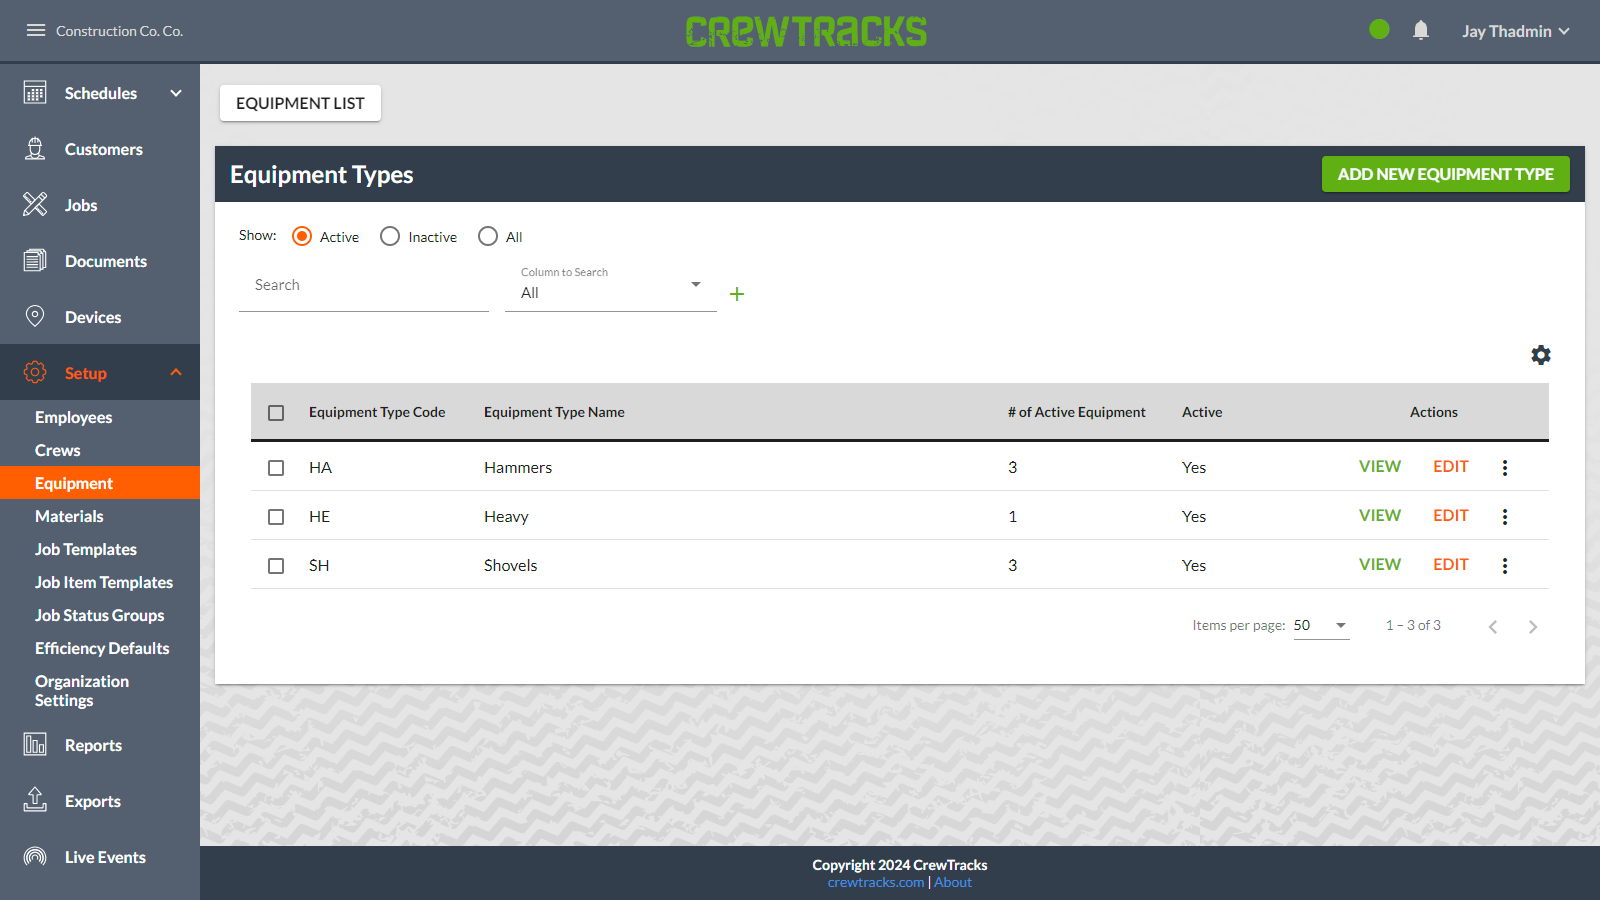The width and height of the screenshot is (1600, 900).
Task: View the Shovels equipment type
Action: click(1379, 565)
